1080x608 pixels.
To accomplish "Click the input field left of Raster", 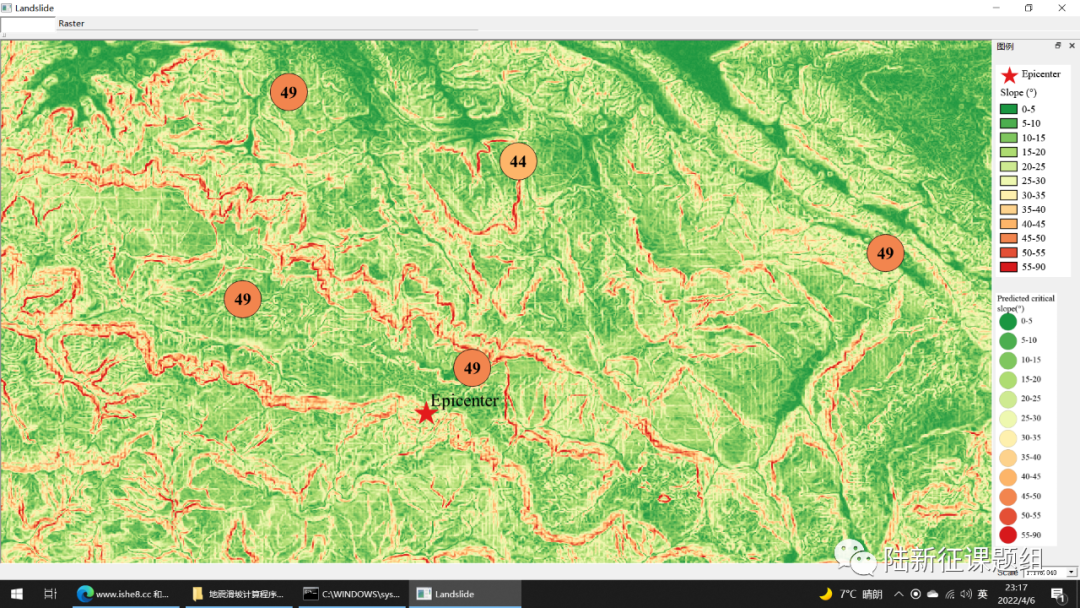I will tap(28, 23).
